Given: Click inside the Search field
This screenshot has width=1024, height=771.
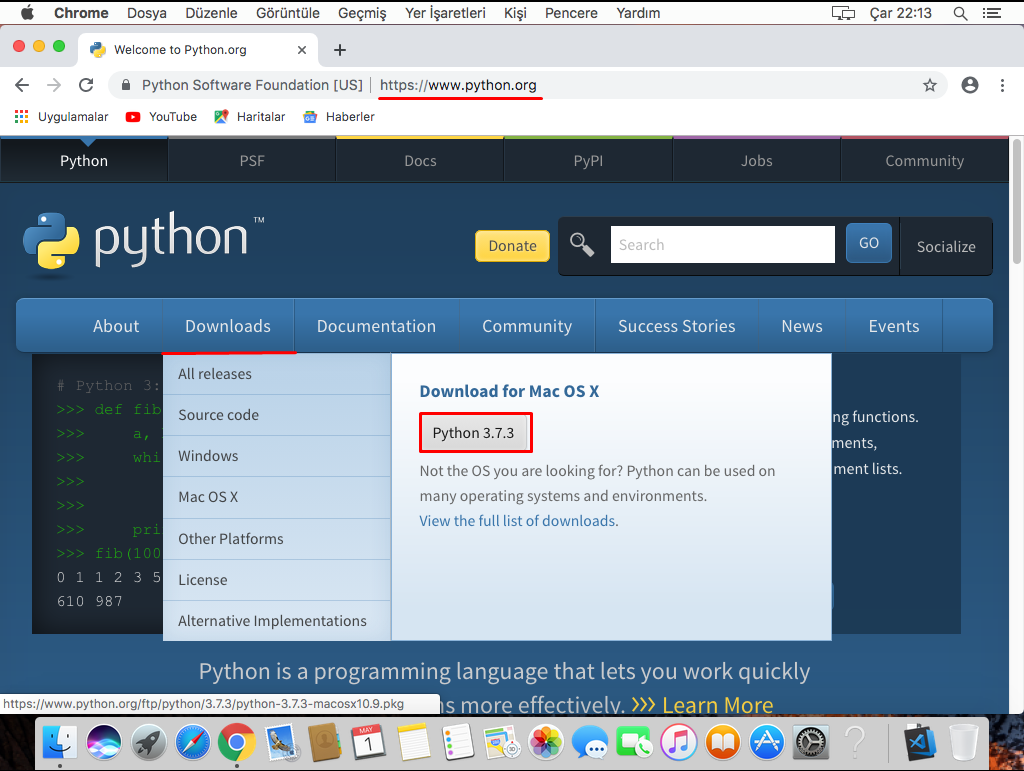Looking at the screenshot, I should coord(722,243).
